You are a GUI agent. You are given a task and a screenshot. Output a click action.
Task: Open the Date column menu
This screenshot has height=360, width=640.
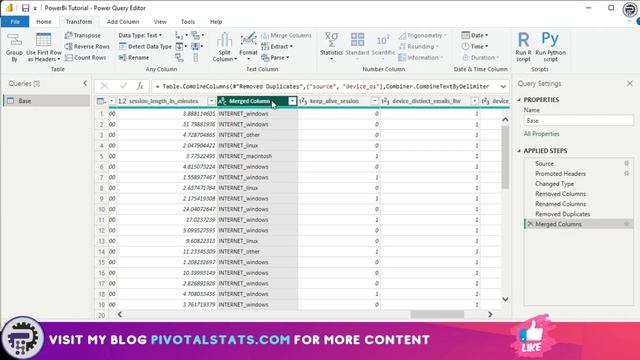click(x=475, y=36)
